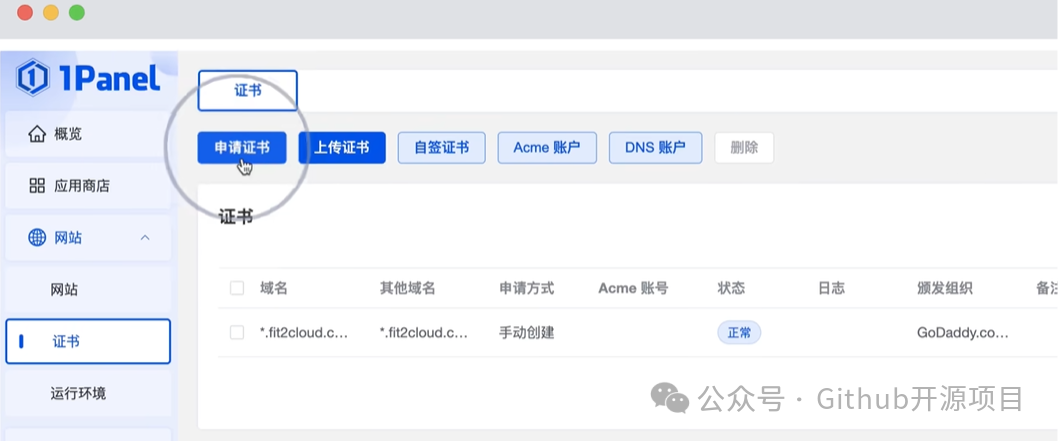The height and width of the screenshot is (441, 1058).
Task: Click the 申请证书 button
Action: (242, 148)
